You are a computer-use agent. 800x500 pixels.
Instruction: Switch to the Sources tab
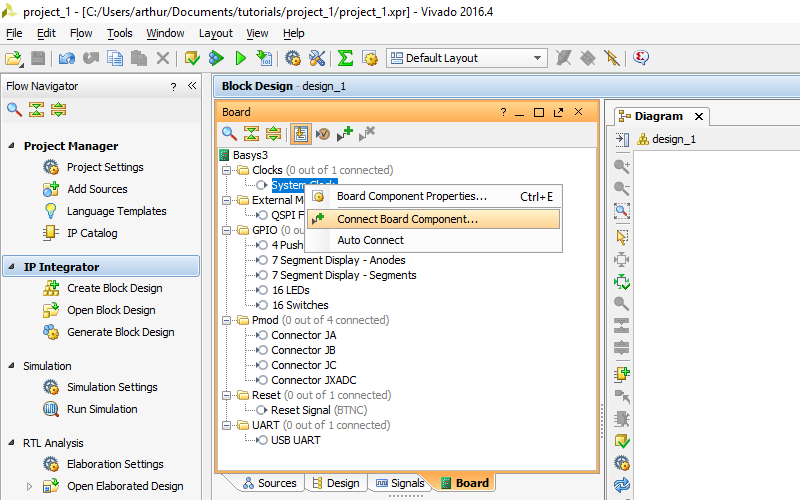[270, 483]
